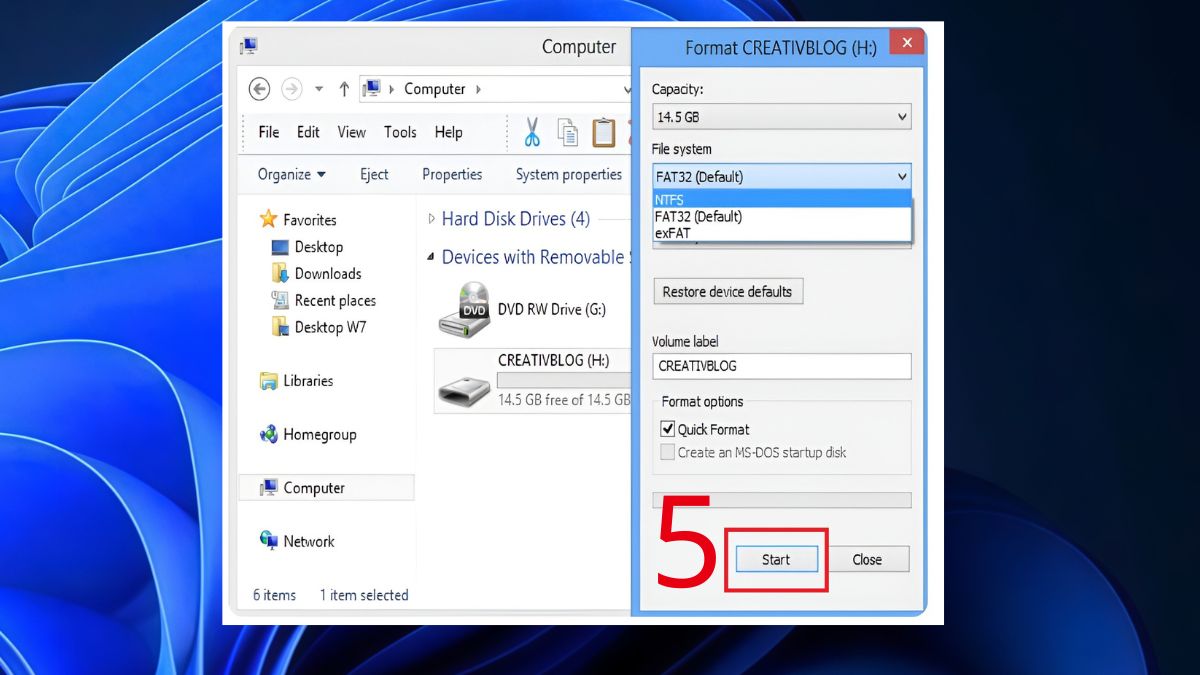Viewport: 1200px width, 675px height.
Task: Select the DVD RW Drive (G:) icon
Action: pyautogui.click(x=465, y=309)
